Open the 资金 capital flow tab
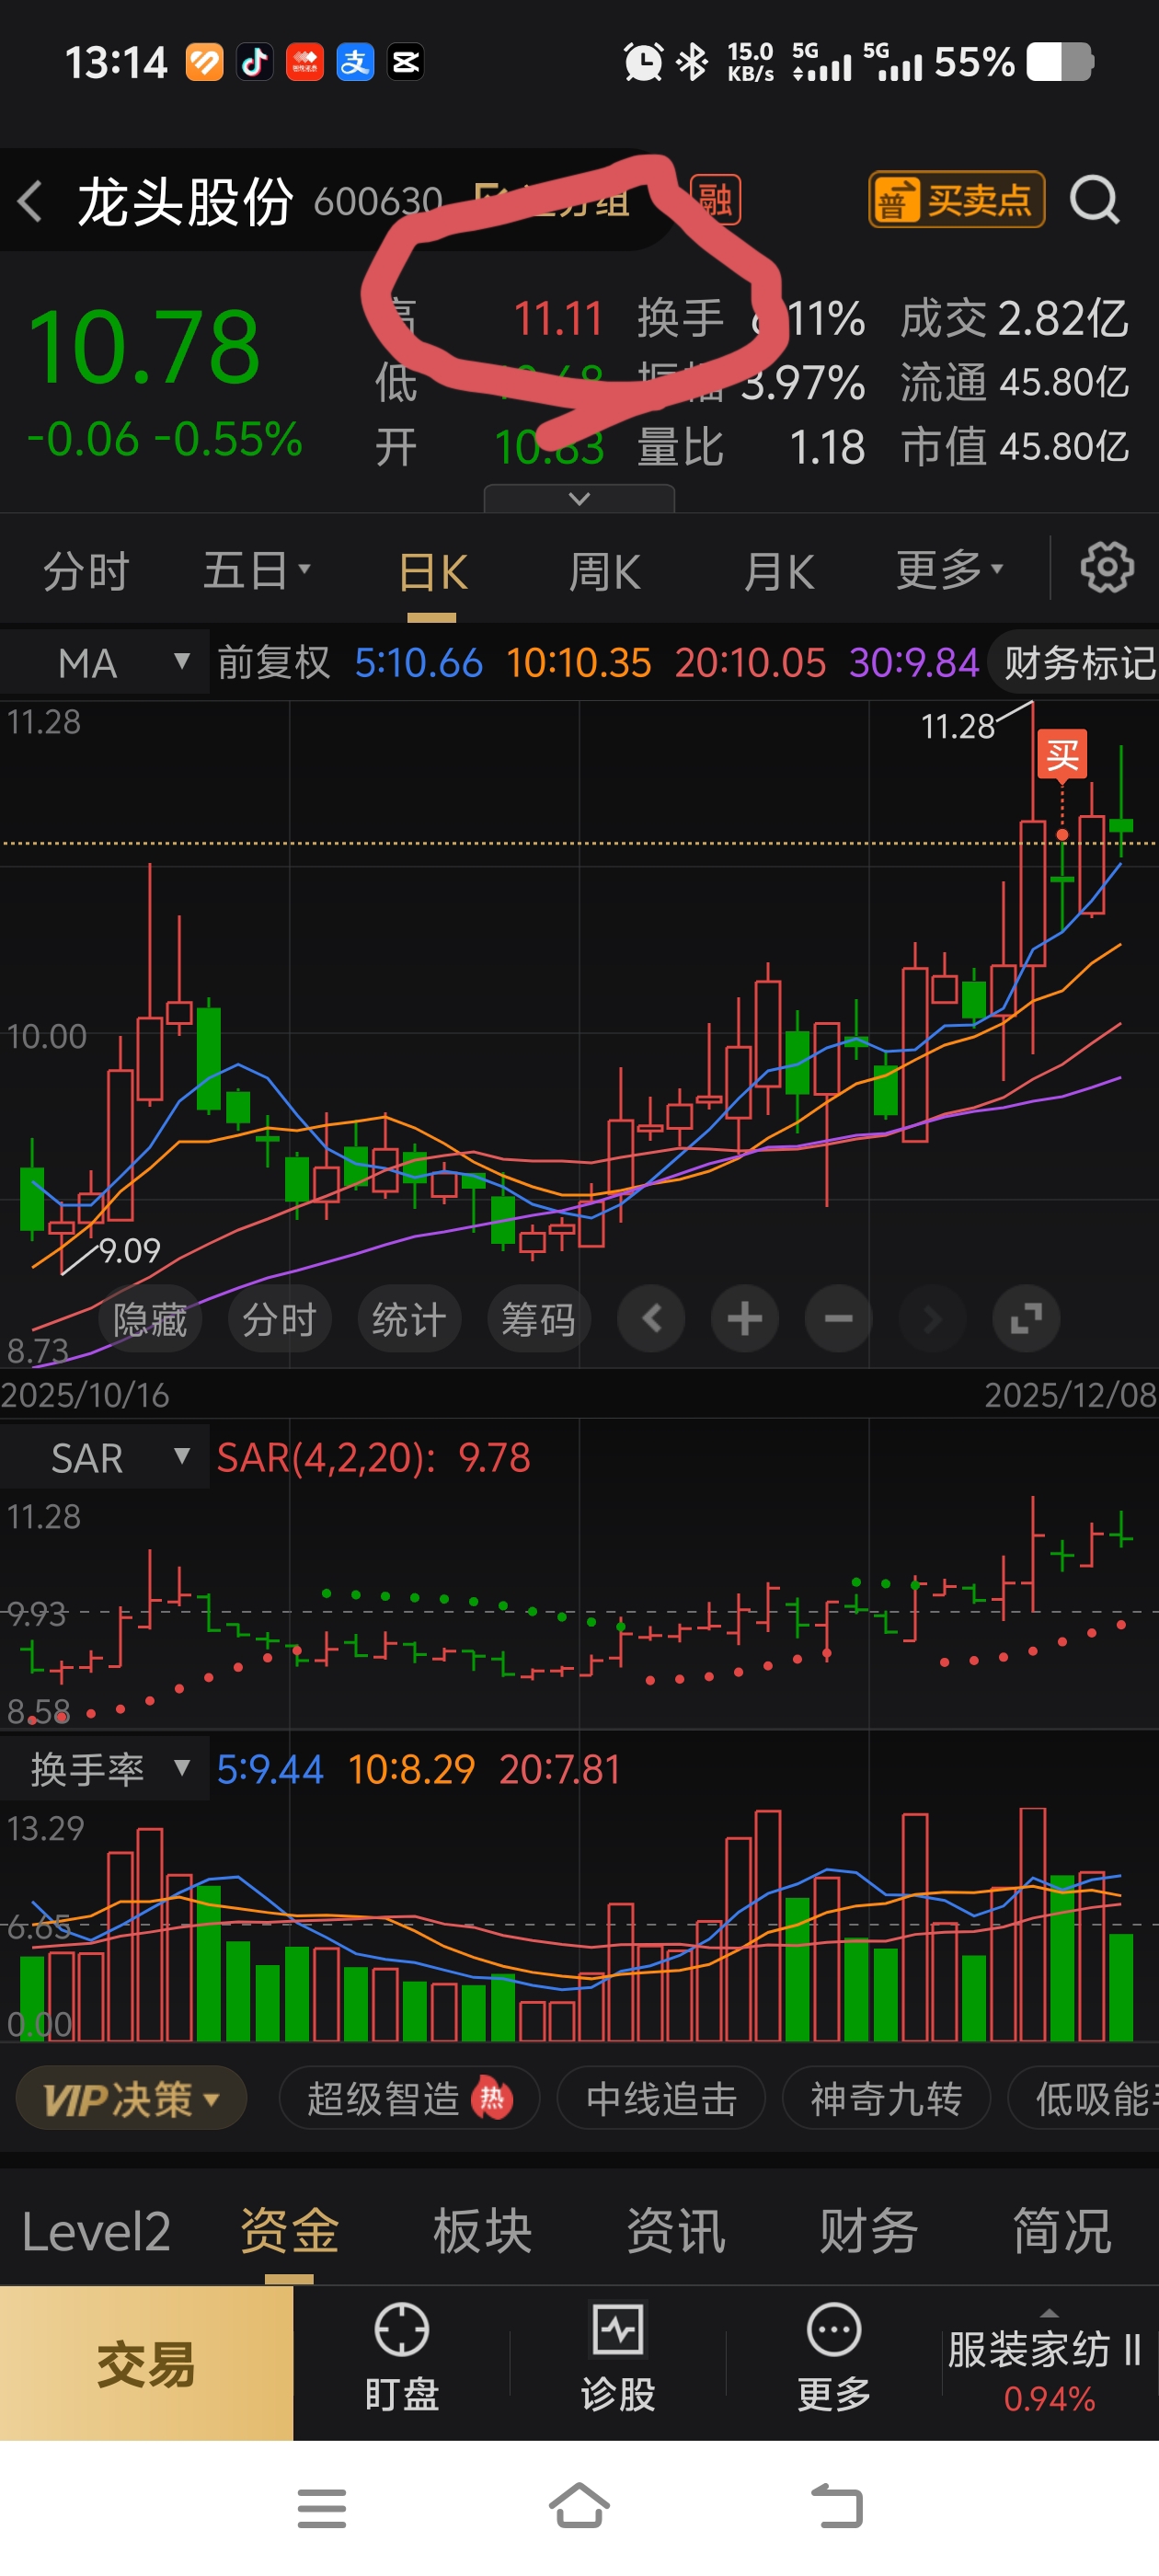This screenshot has height=2576, width=1159. click(x=289, y=2231)
